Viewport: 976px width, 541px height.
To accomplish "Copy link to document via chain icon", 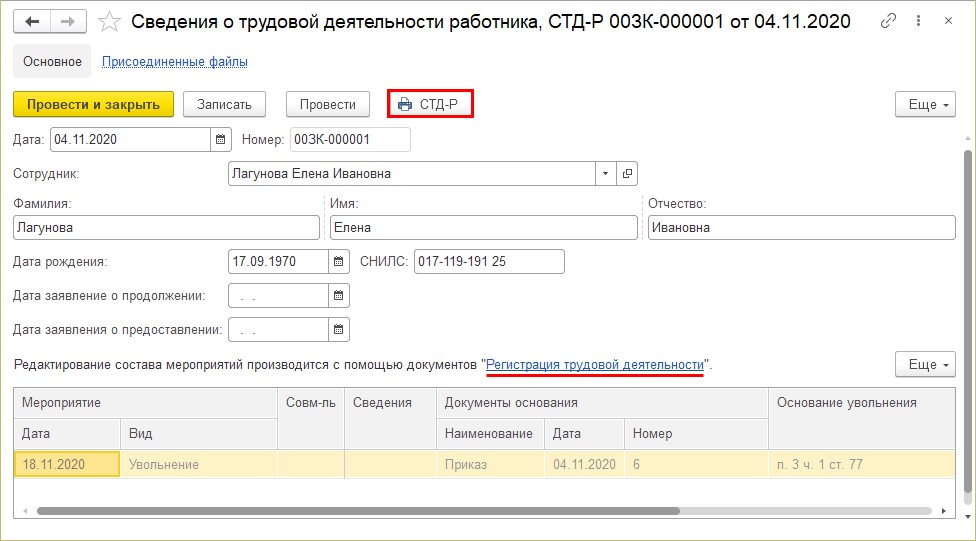I will pyautogui.click(x=888, y=21).
